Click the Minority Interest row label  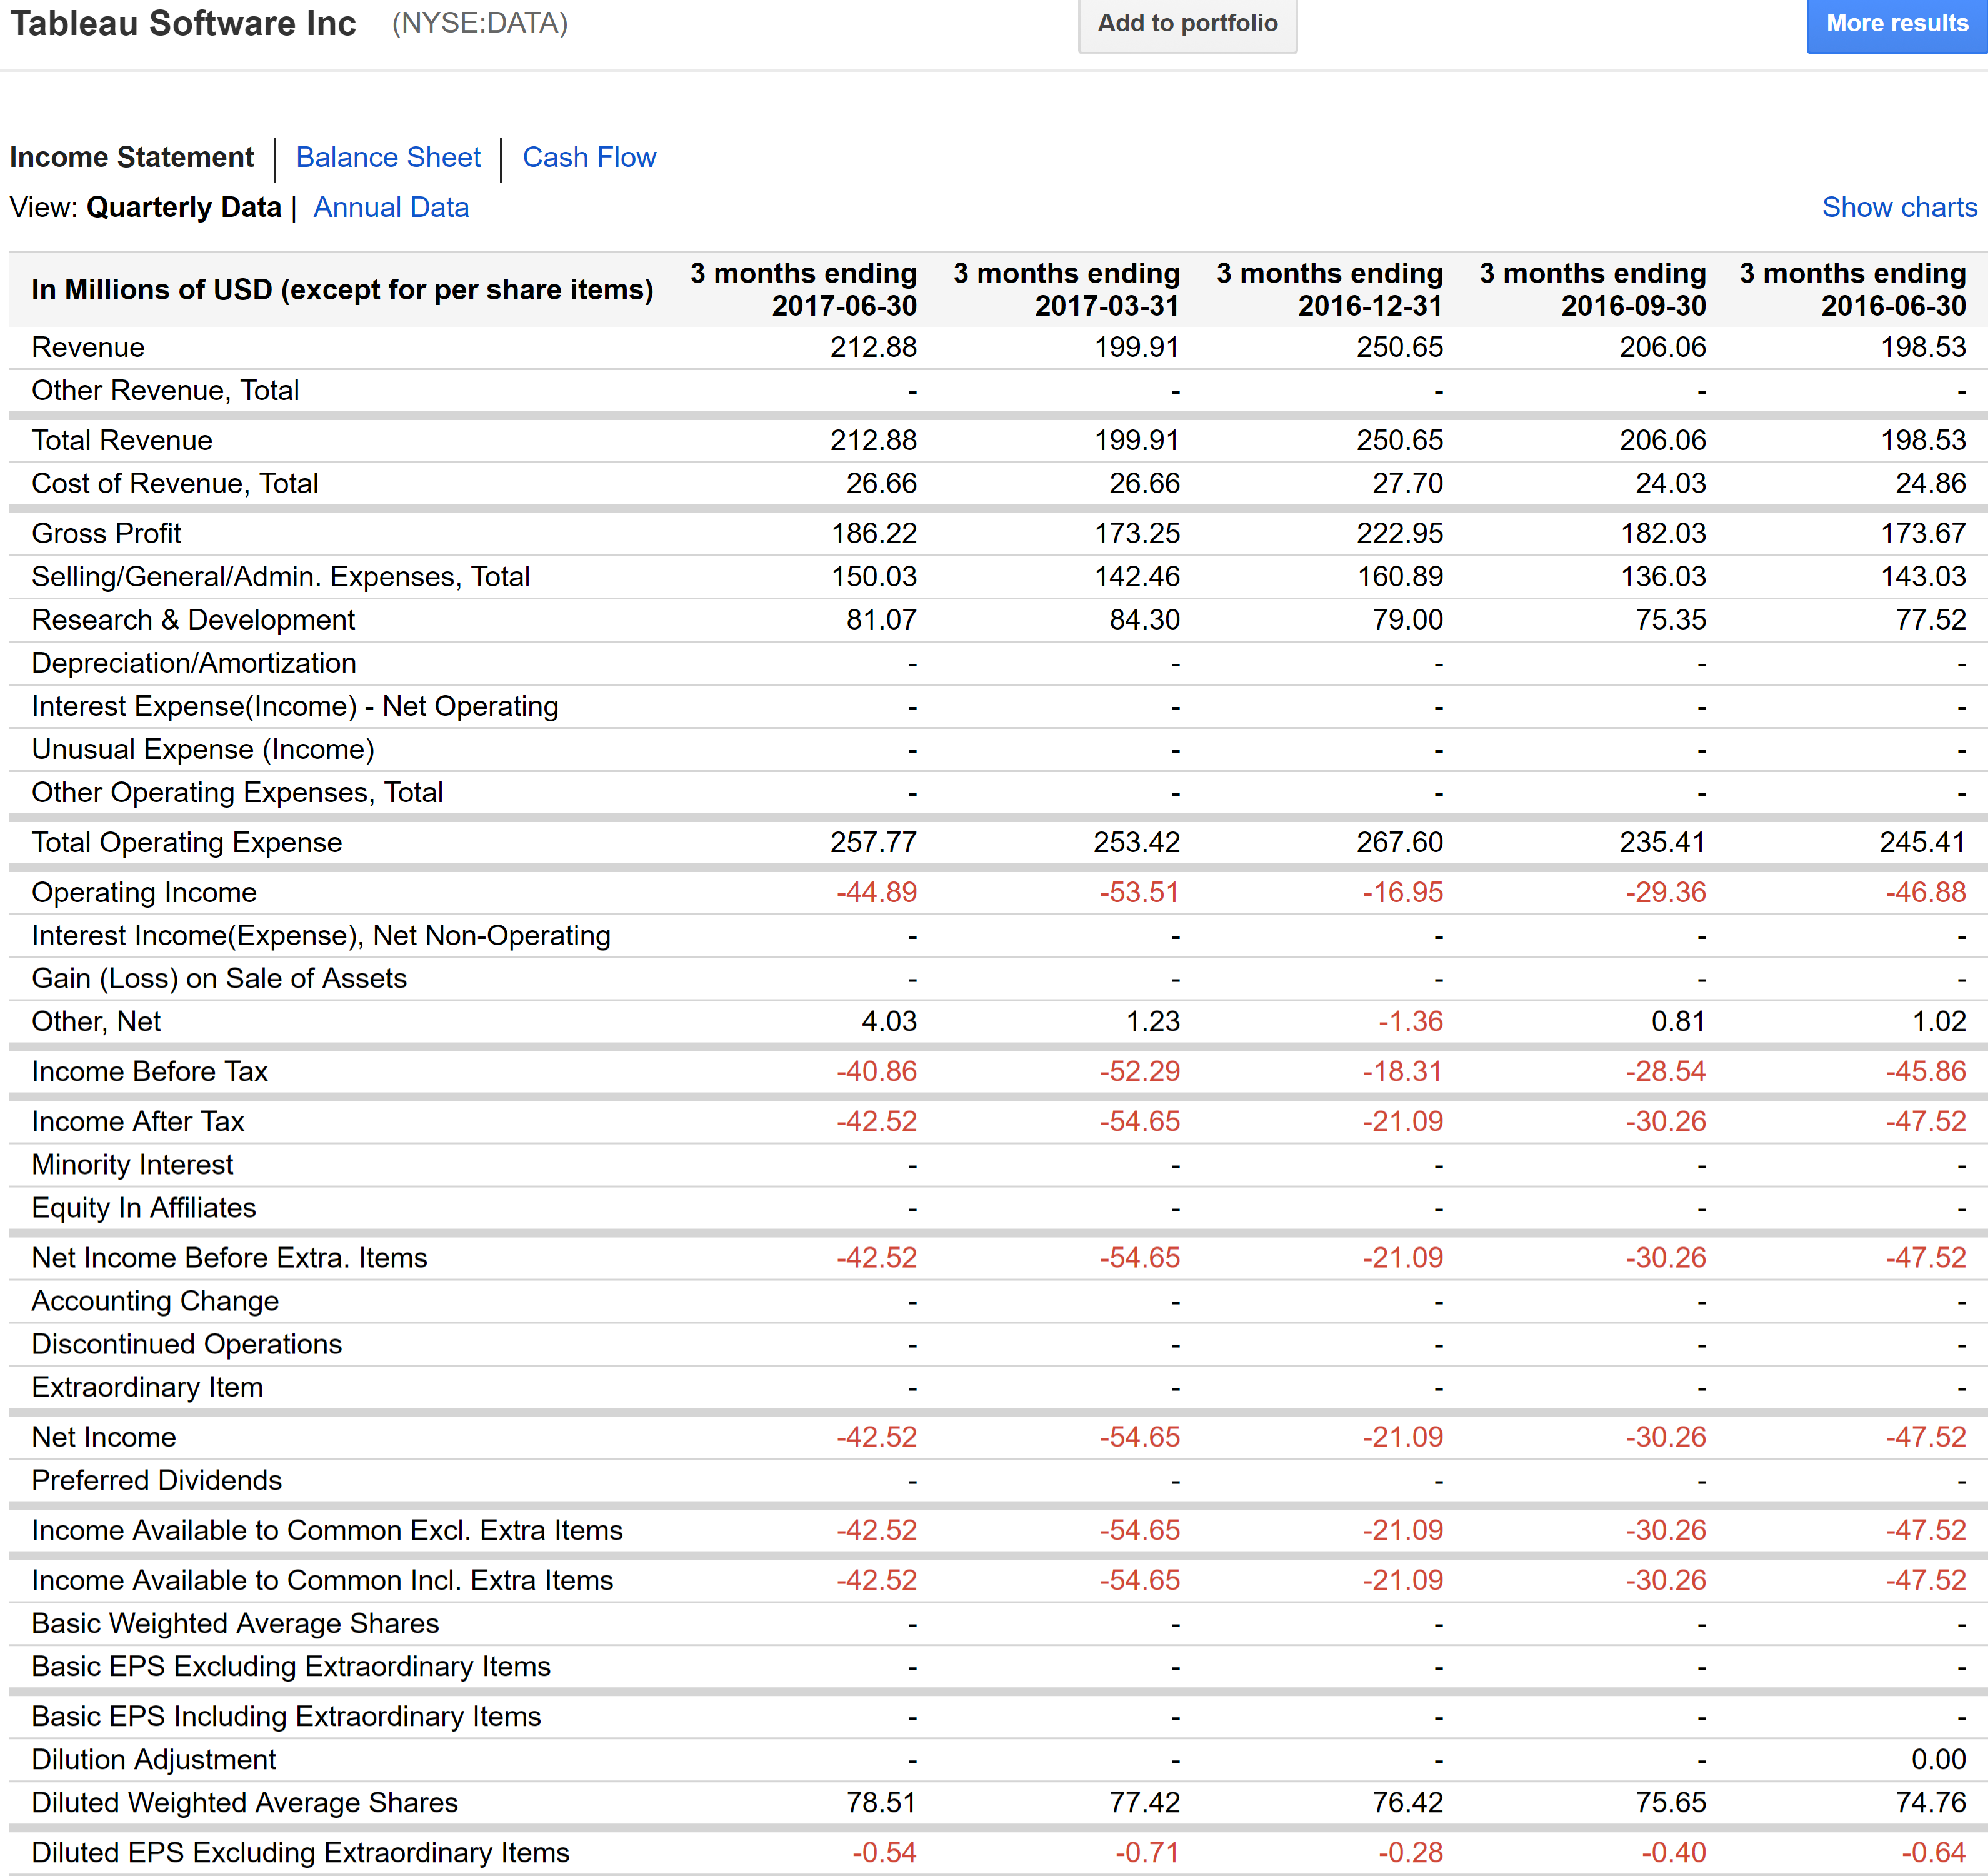point(132,1165)
